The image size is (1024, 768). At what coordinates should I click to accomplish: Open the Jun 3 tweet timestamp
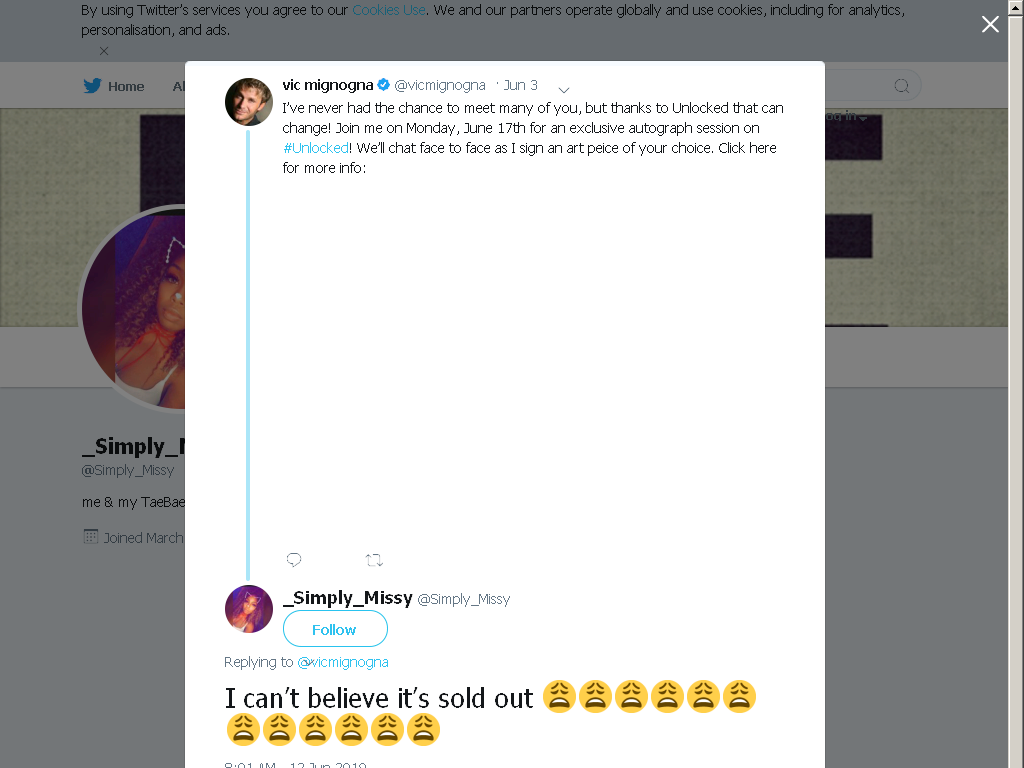520,86
